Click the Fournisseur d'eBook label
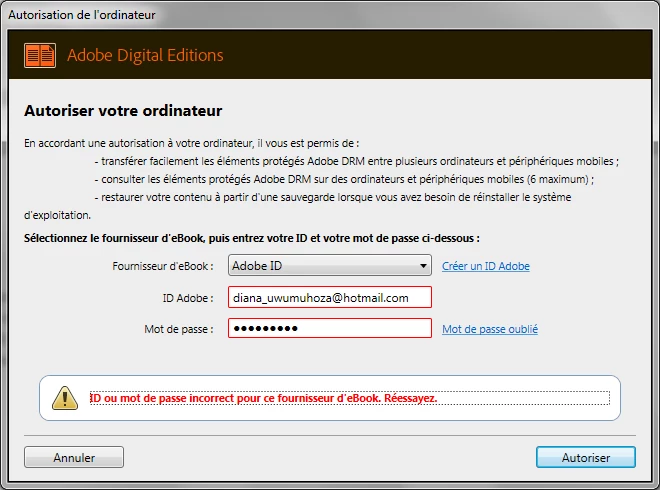The image size is (660, 490). point(162,266)
